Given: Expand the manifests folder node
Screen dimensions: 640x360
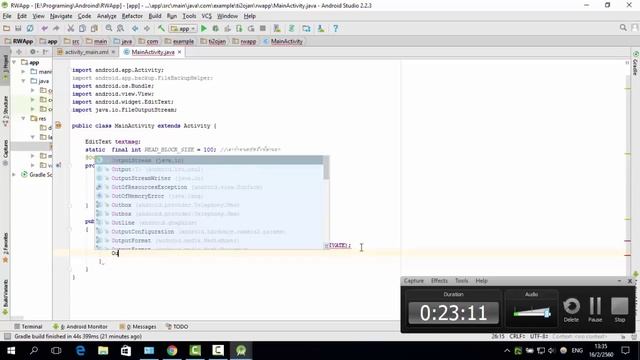Looking at the screenshot, I should (x=24, y=71).
